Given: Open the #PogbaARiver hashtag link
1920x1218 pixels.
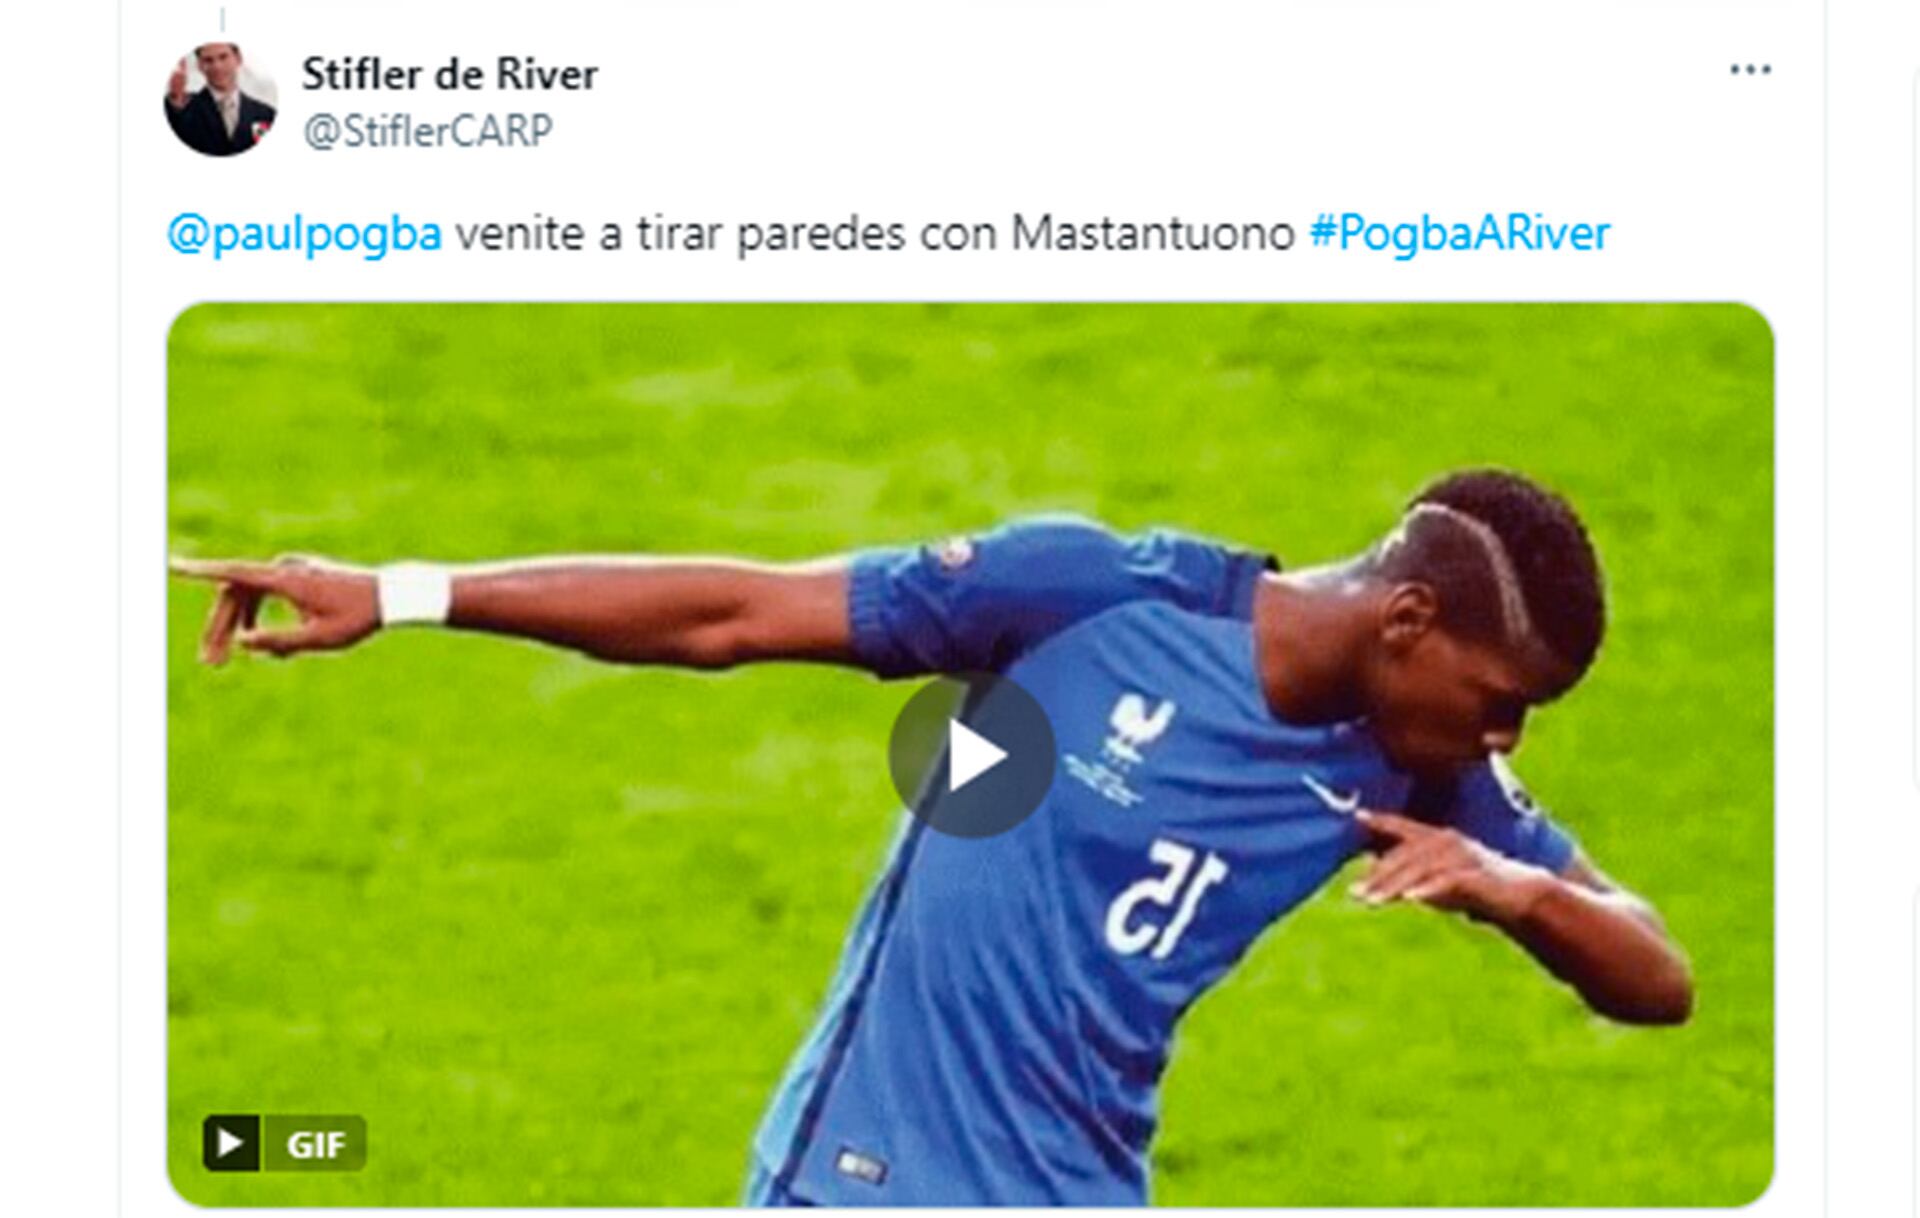Looking at the screenshot, I should click(x=1460, y=234).
